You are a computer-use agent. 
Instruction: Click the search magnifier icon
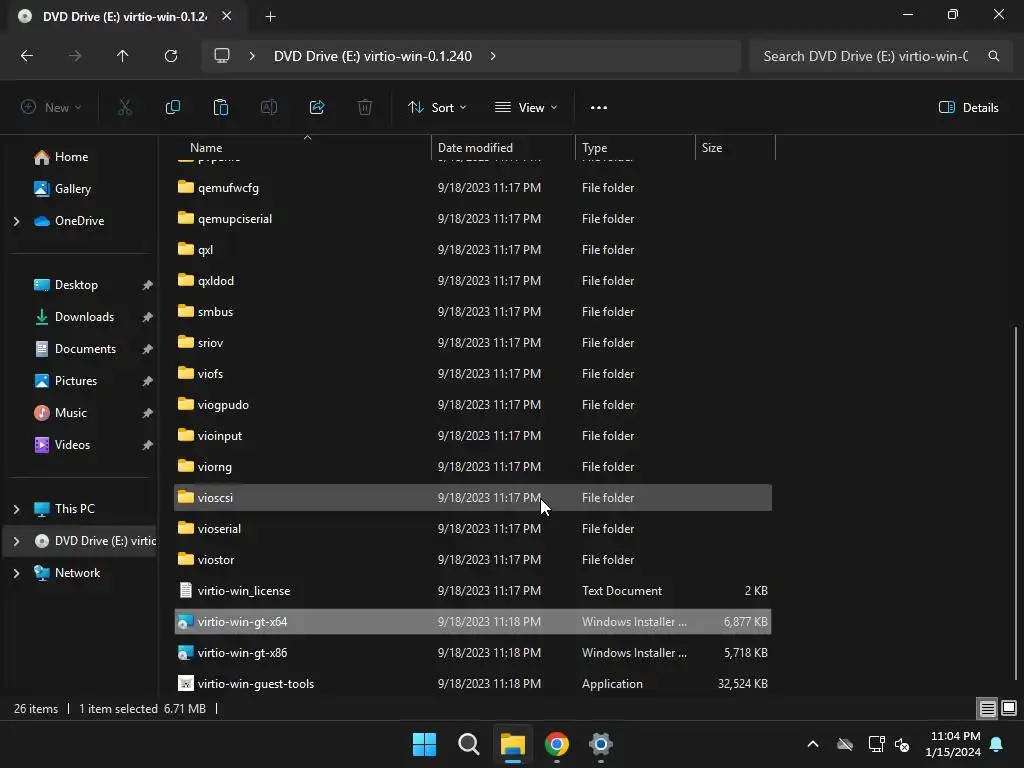(994, 56)
